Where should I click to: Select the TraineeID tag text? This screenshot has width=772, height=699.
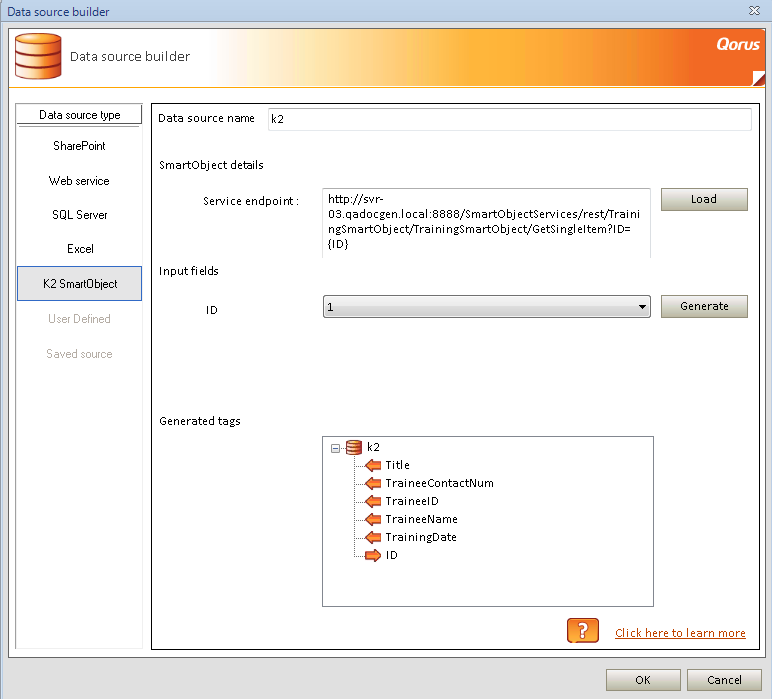pos(412,501)
